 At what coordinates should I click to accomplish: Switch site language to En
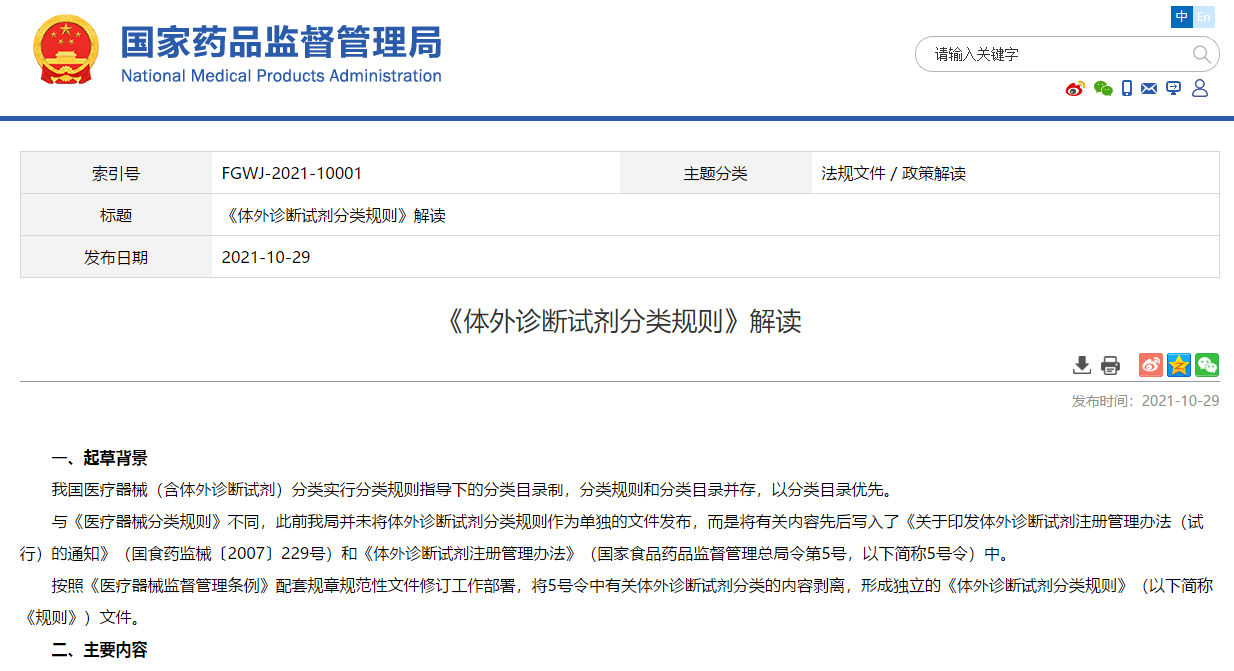click(1204, 17)
